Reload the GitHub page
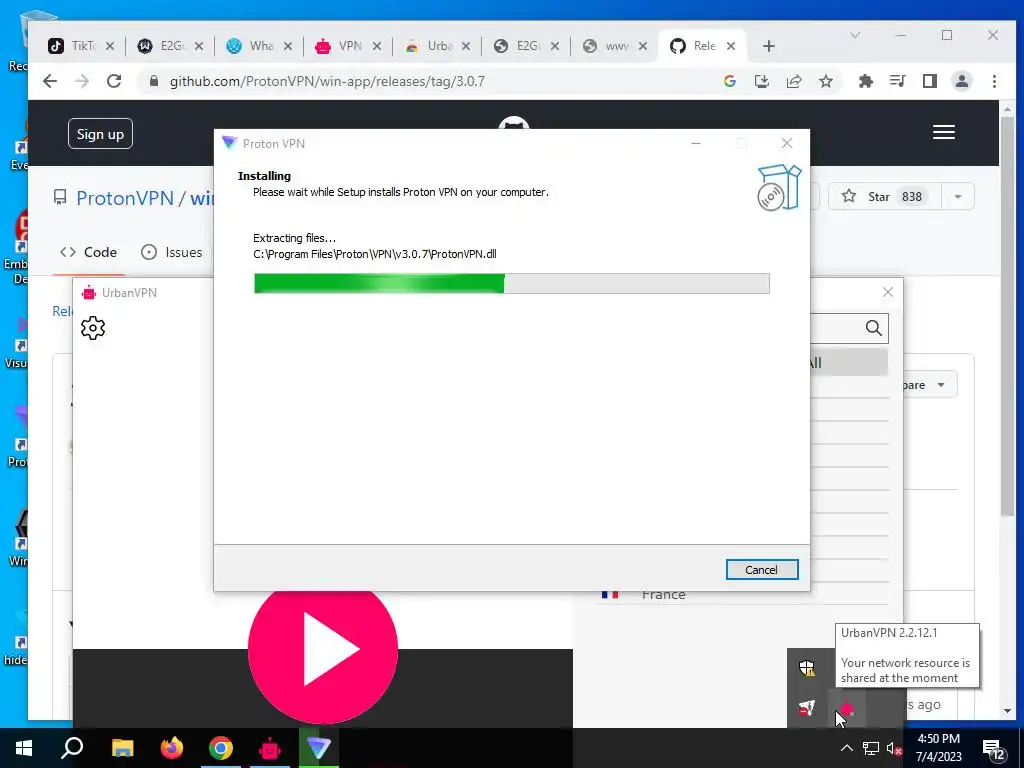The image size is (1024, 768). coord(114,81)
